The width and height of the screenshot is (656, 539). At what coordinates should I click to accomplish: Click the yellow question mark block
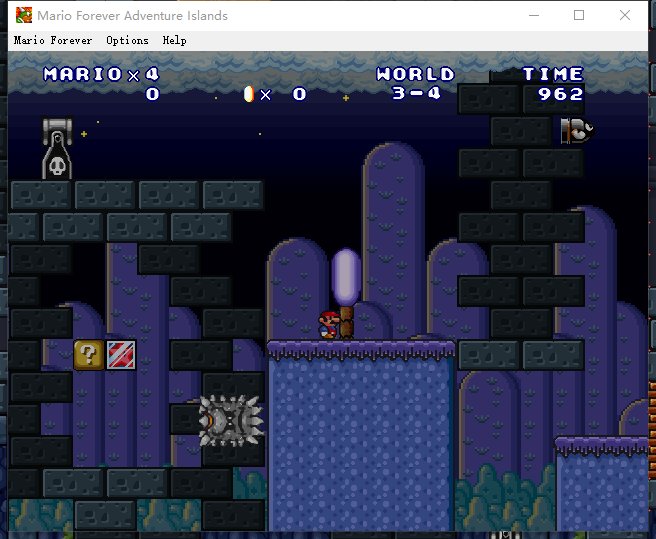[x=89, y=355]
